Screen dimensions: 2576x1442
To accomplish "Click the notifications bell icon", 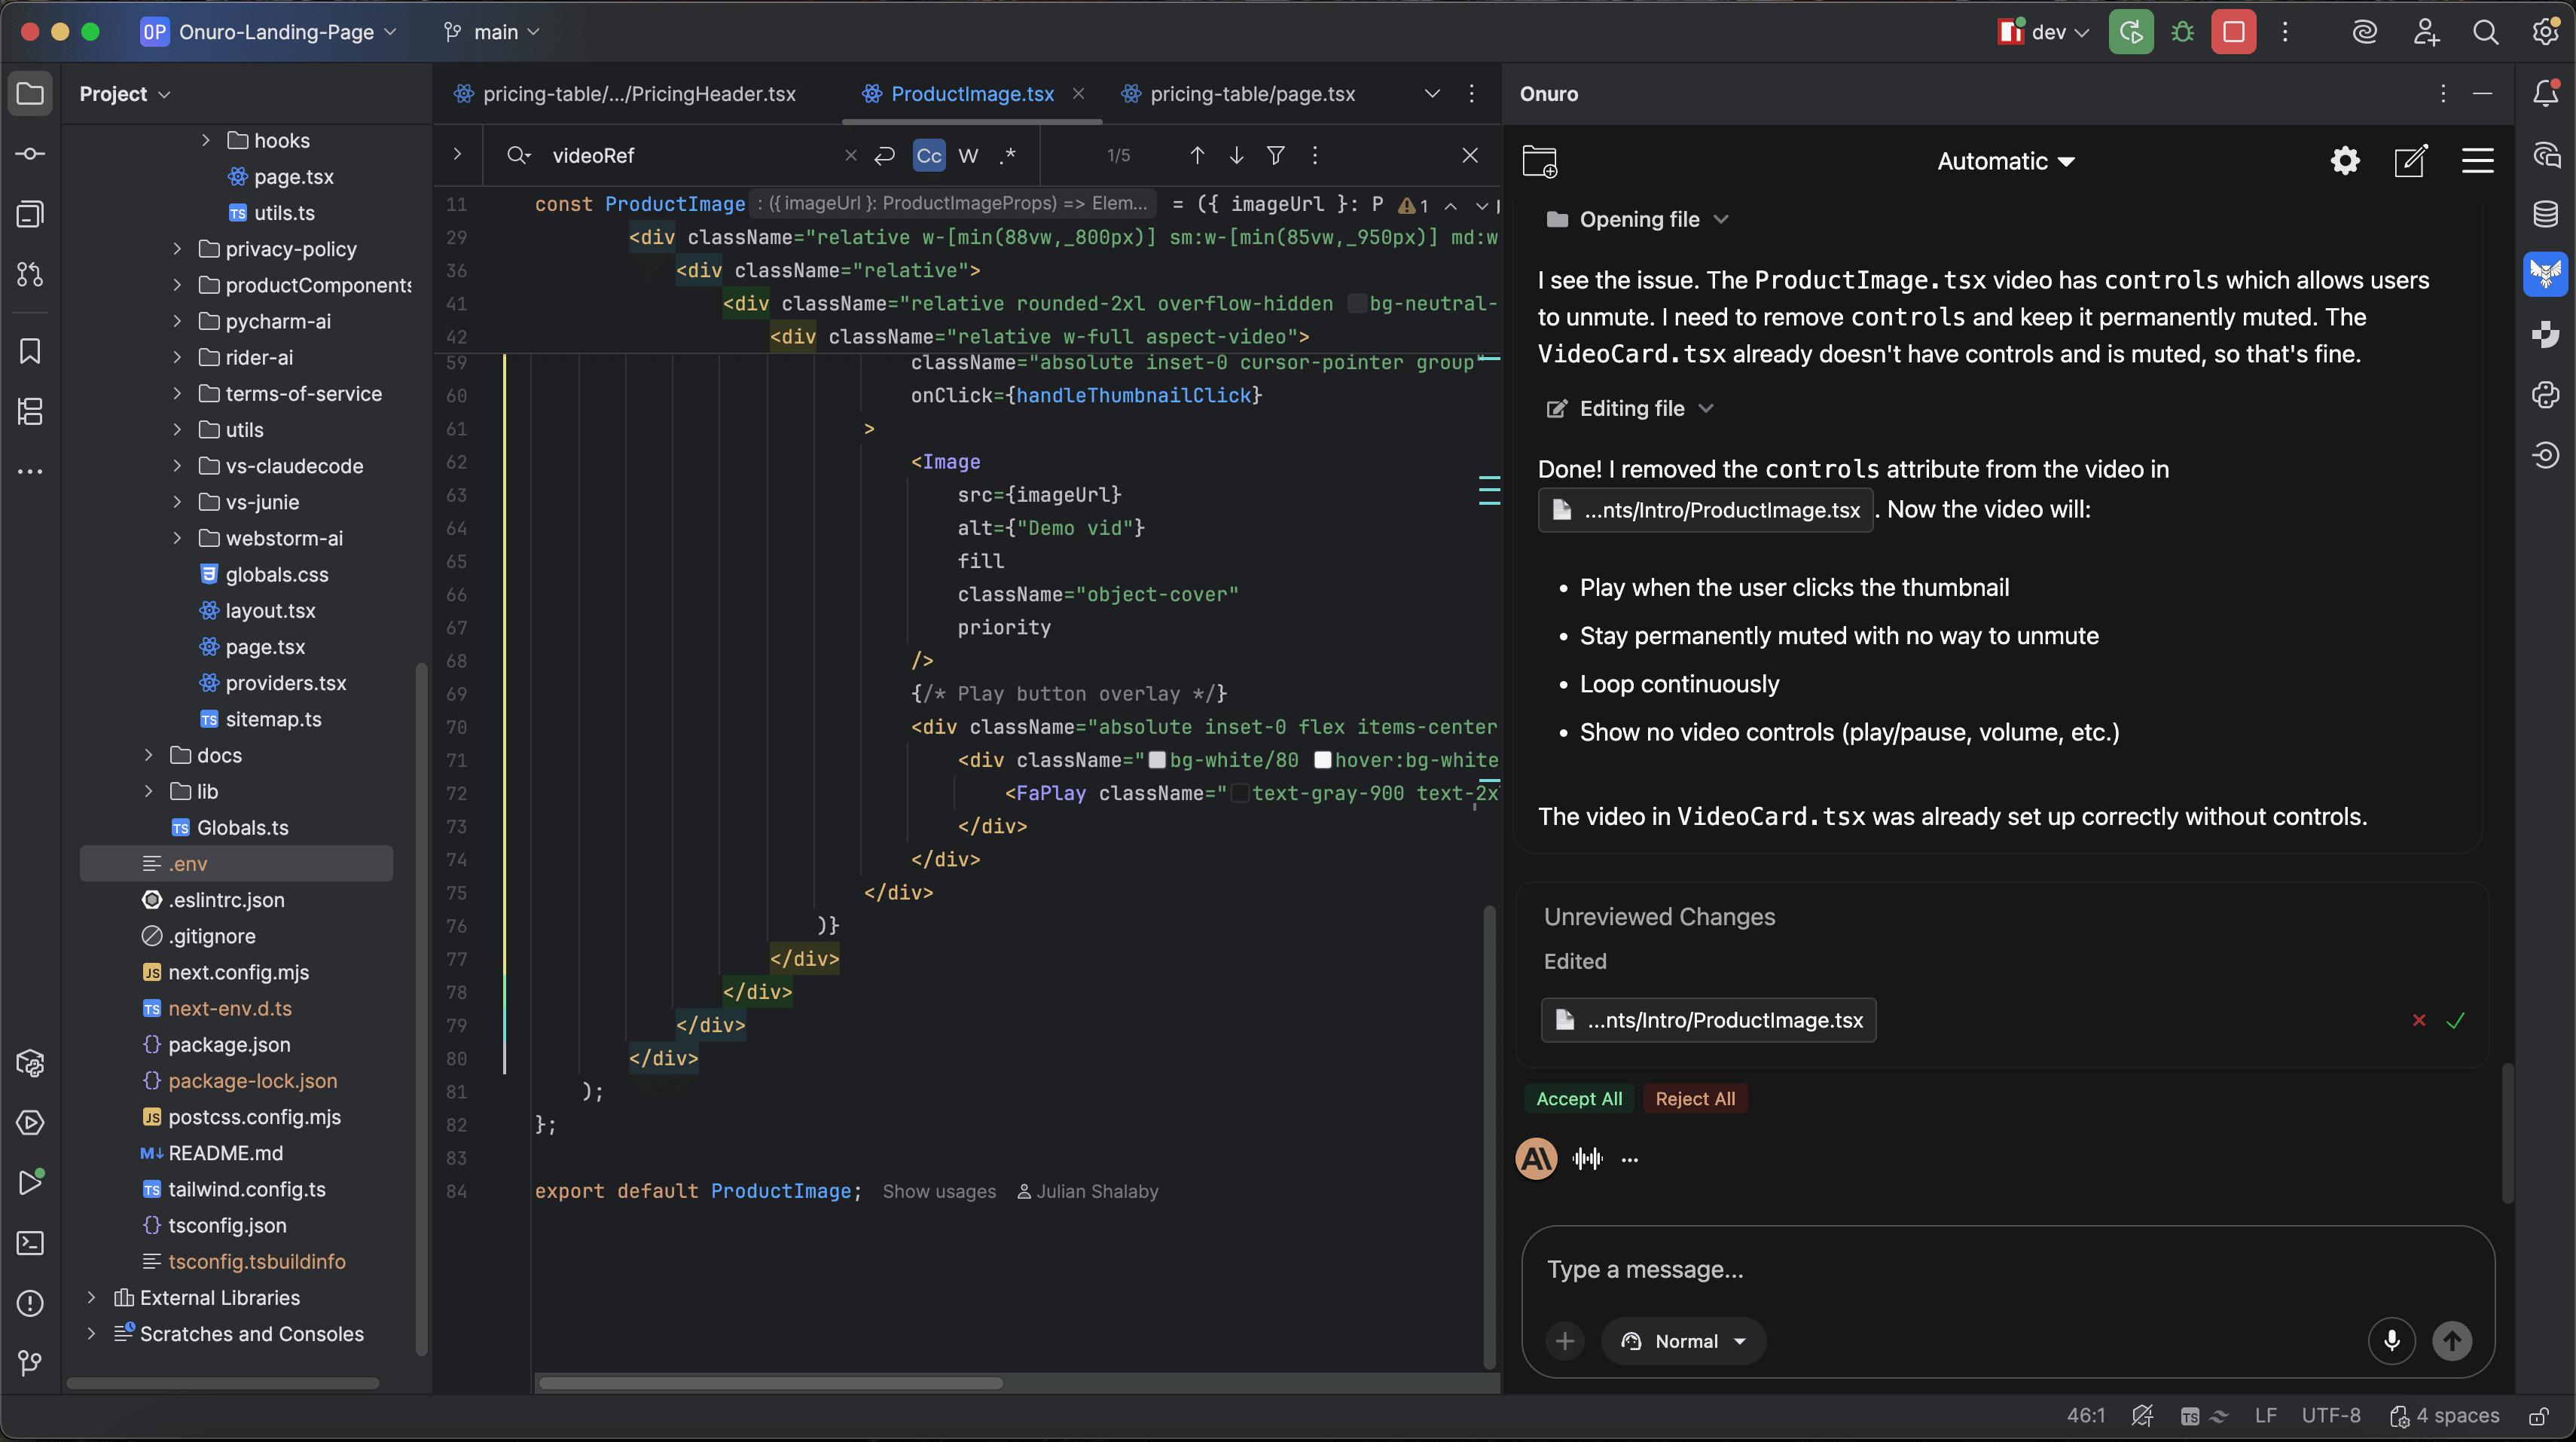I will pyautogui.click(x=2546, y=92).
